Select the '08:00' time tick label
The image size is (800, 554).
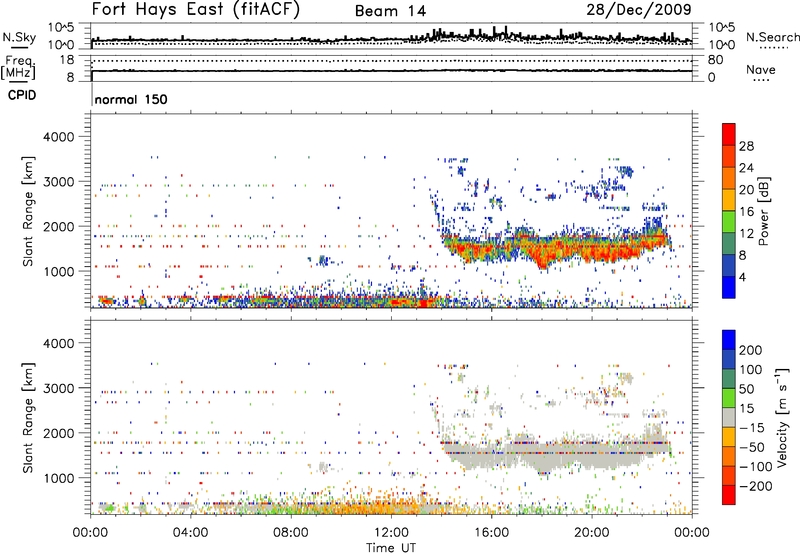[x=291, y=533]
